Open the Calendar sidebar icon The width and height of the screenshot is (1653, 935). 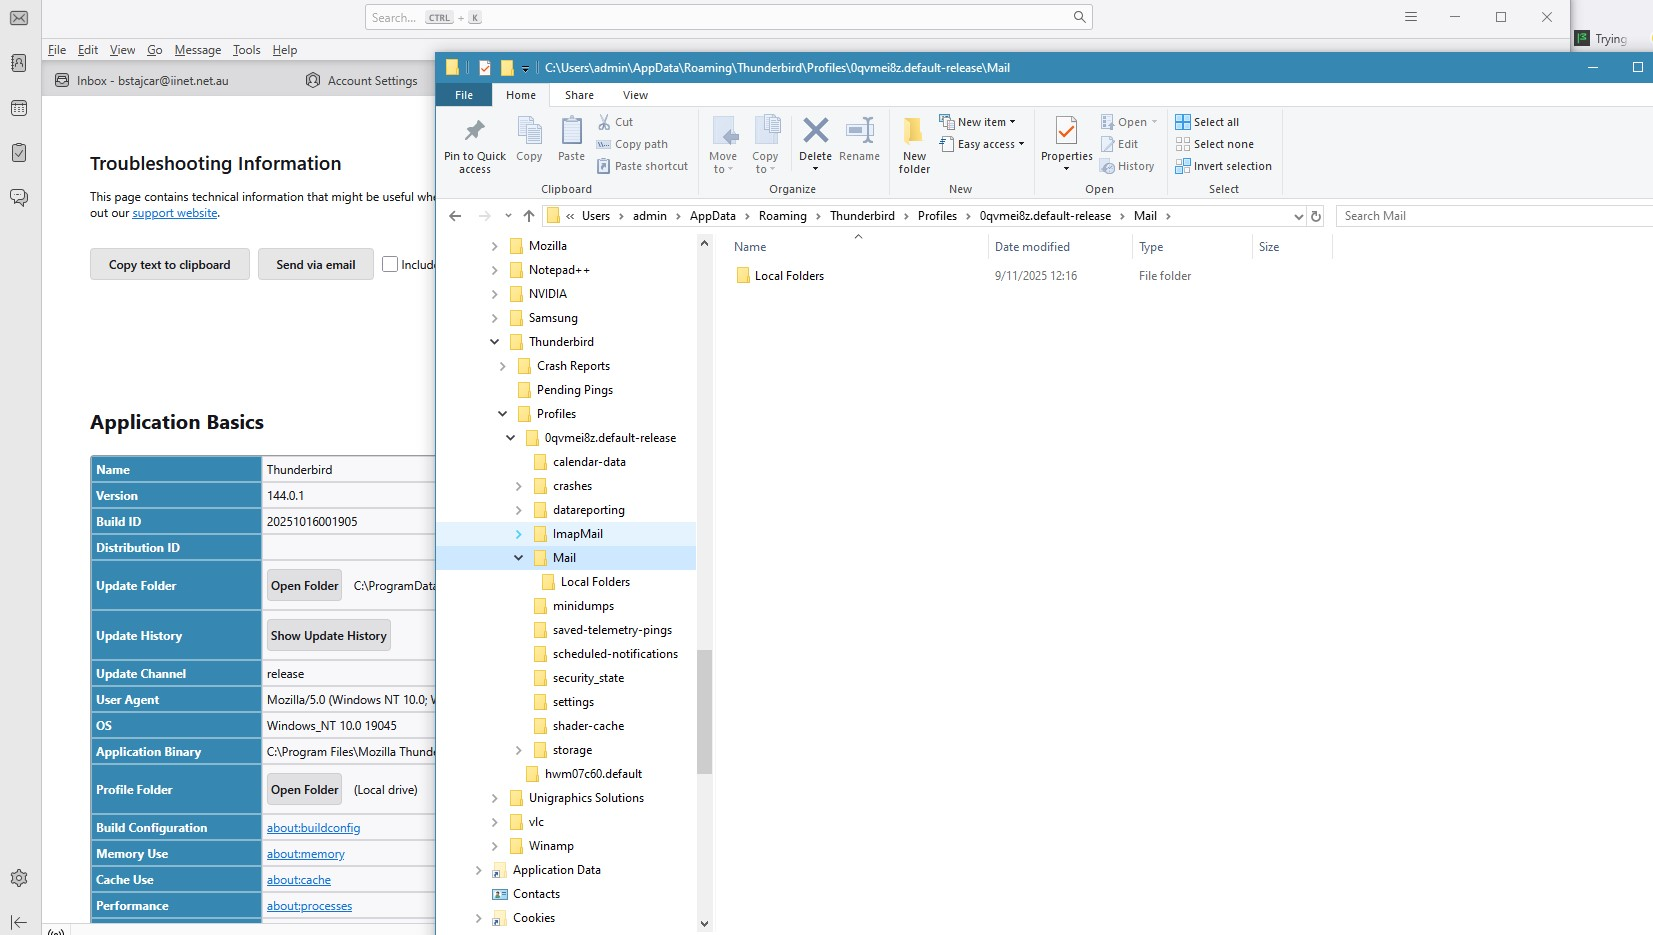19,108
